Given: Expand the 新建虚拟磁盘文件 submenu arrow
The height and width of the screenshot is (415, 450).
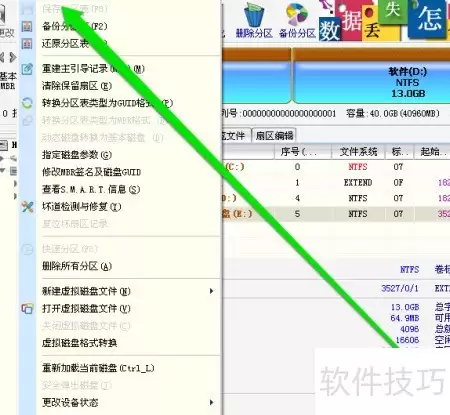Looking at the screenshot, I should 211,291.
